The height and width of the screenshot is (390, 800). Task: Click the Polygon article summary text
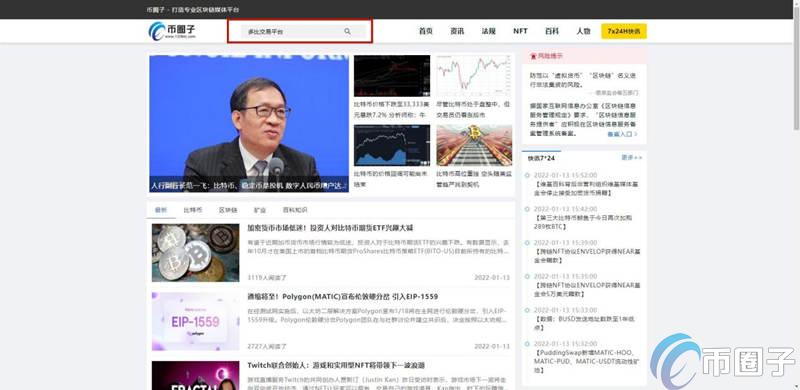pyautogui.click(x=378, y=315)
